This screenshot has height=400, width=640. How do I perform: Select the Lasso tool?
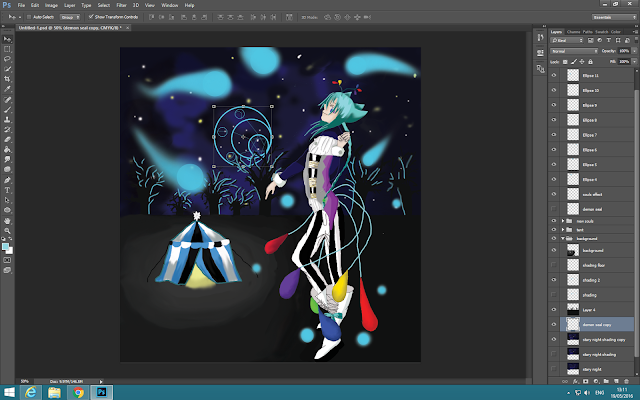coord(7,59)
